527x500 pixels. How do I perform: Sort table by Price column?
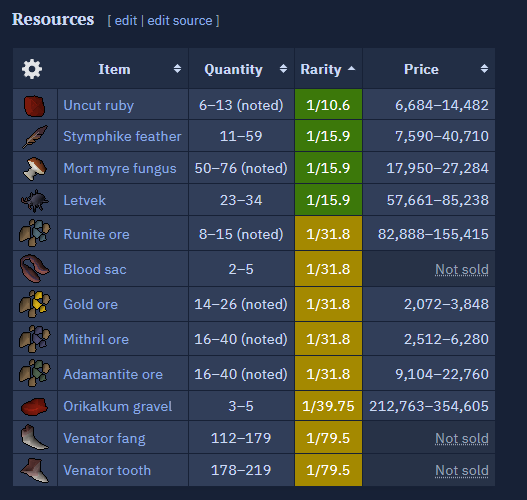484,69
